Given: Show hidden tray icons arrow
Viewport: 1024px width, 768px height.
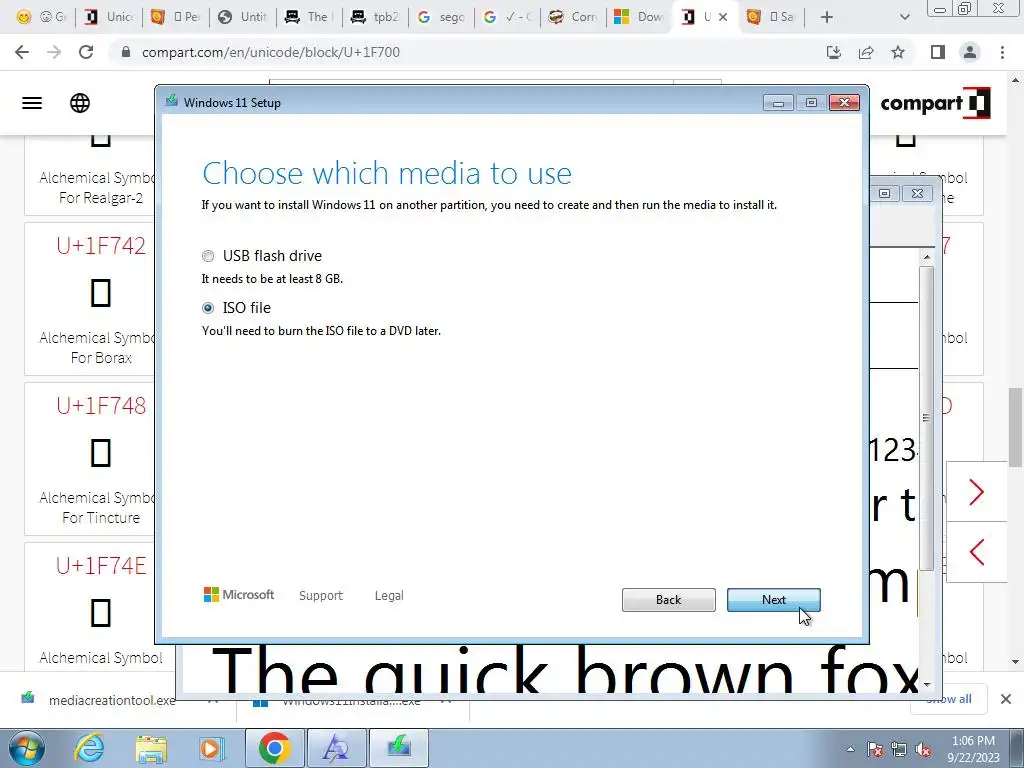Looking at the screenshot, I should 850,749.
